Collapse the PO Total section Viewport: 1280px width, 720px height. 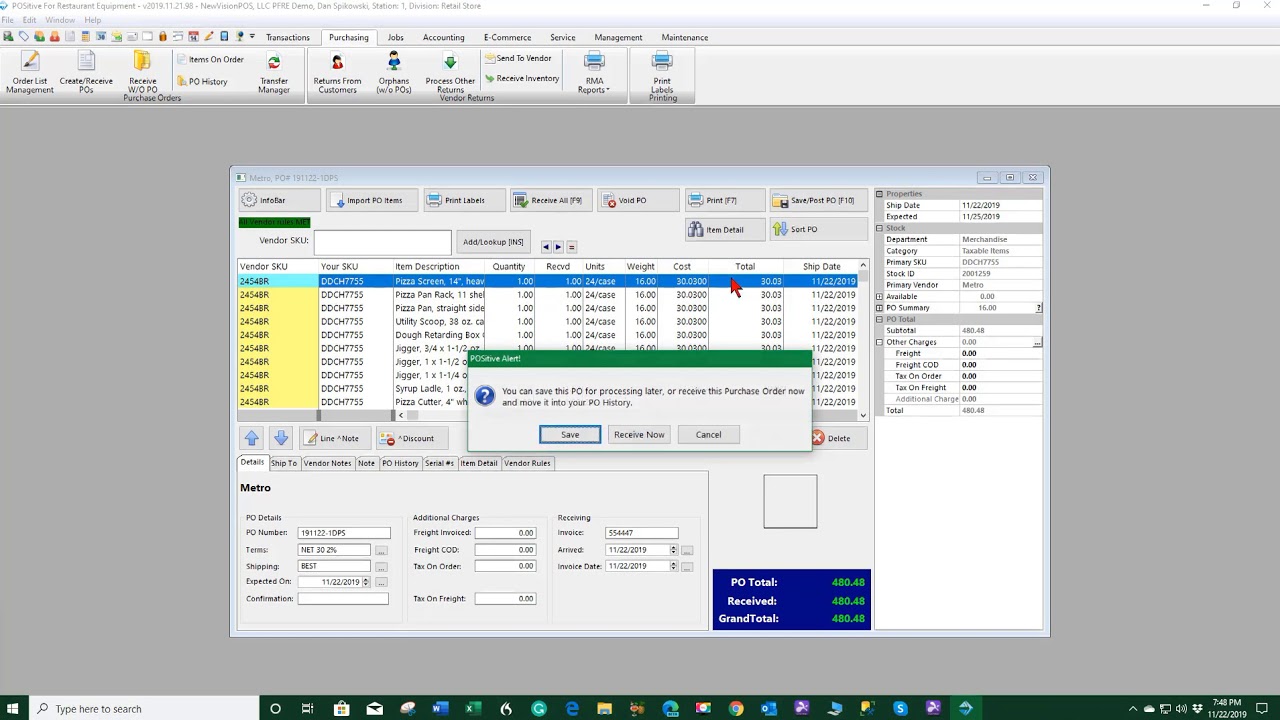pos(880,319)
